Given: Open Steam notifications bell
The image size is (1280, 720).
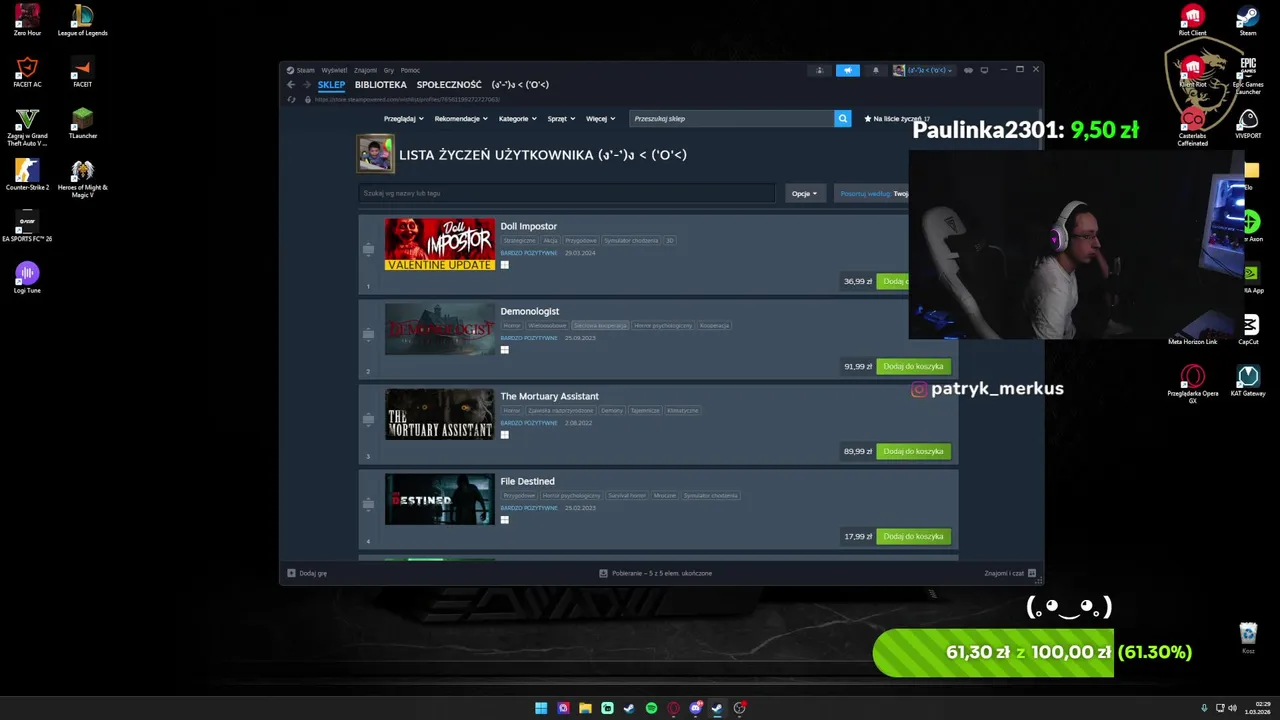Looking at the screenshot, I should tap(875, 70).
